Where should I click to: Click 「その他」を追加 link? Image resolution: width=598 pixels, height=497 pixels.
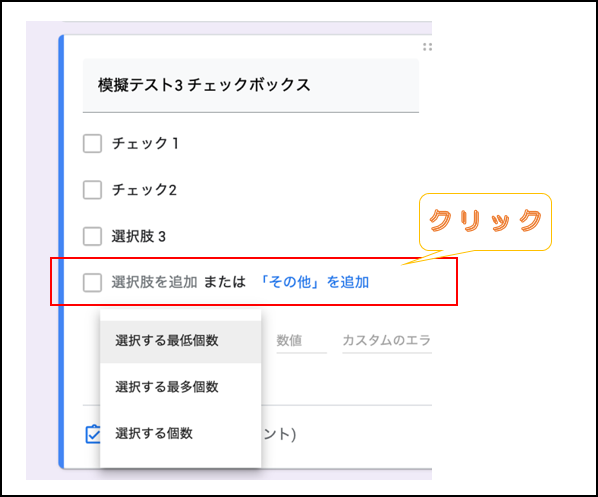pos(314,282)
